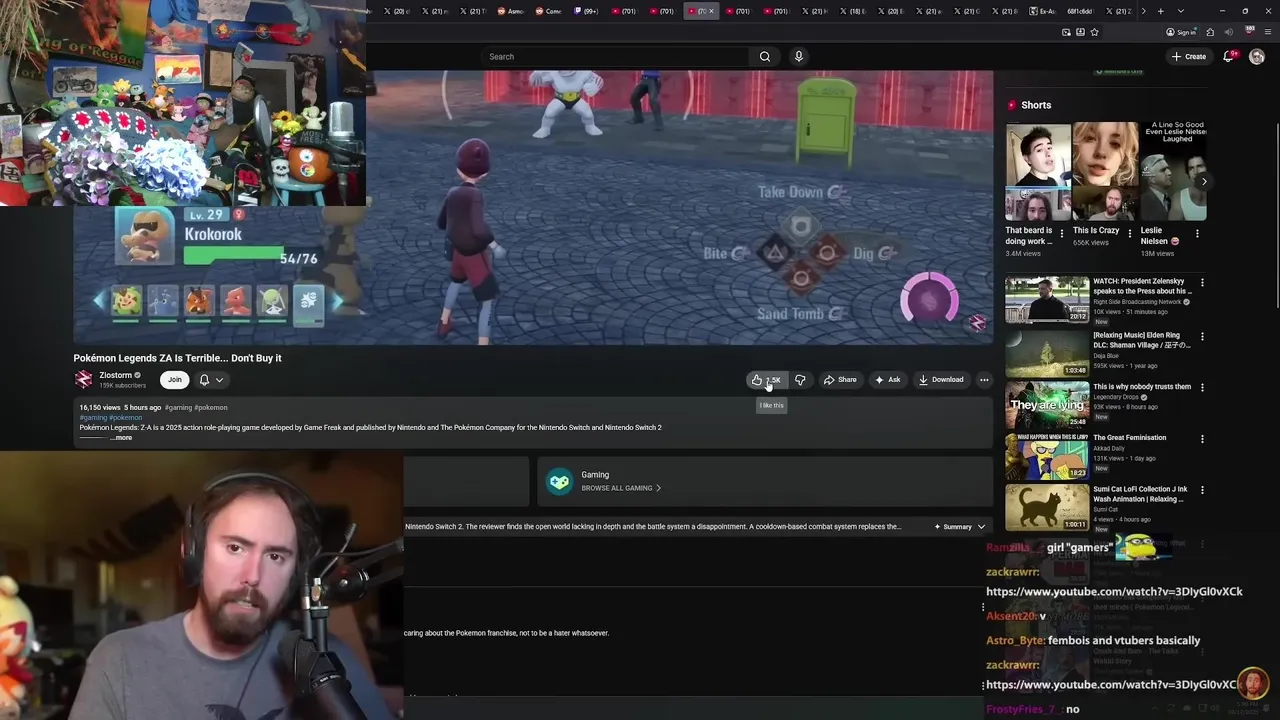Open the Gaming category icon
This screenshot has width=1280, height=720.
click(559, 482)
